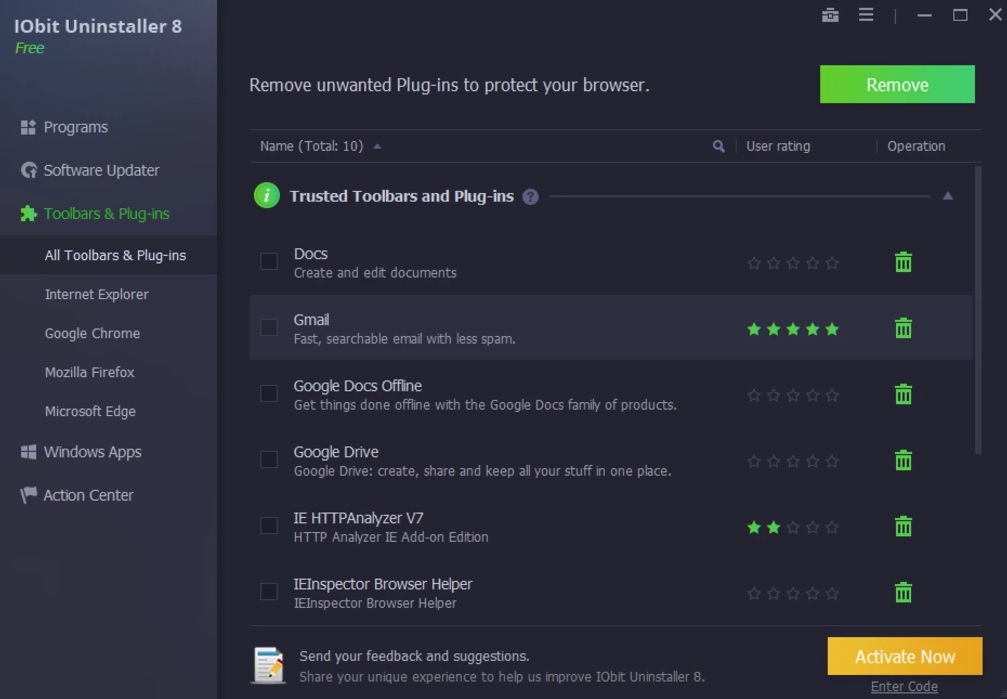Click the feedback notepad icon
The height and width of the screenshot is (699, 1007).
(x=269, y=665)
